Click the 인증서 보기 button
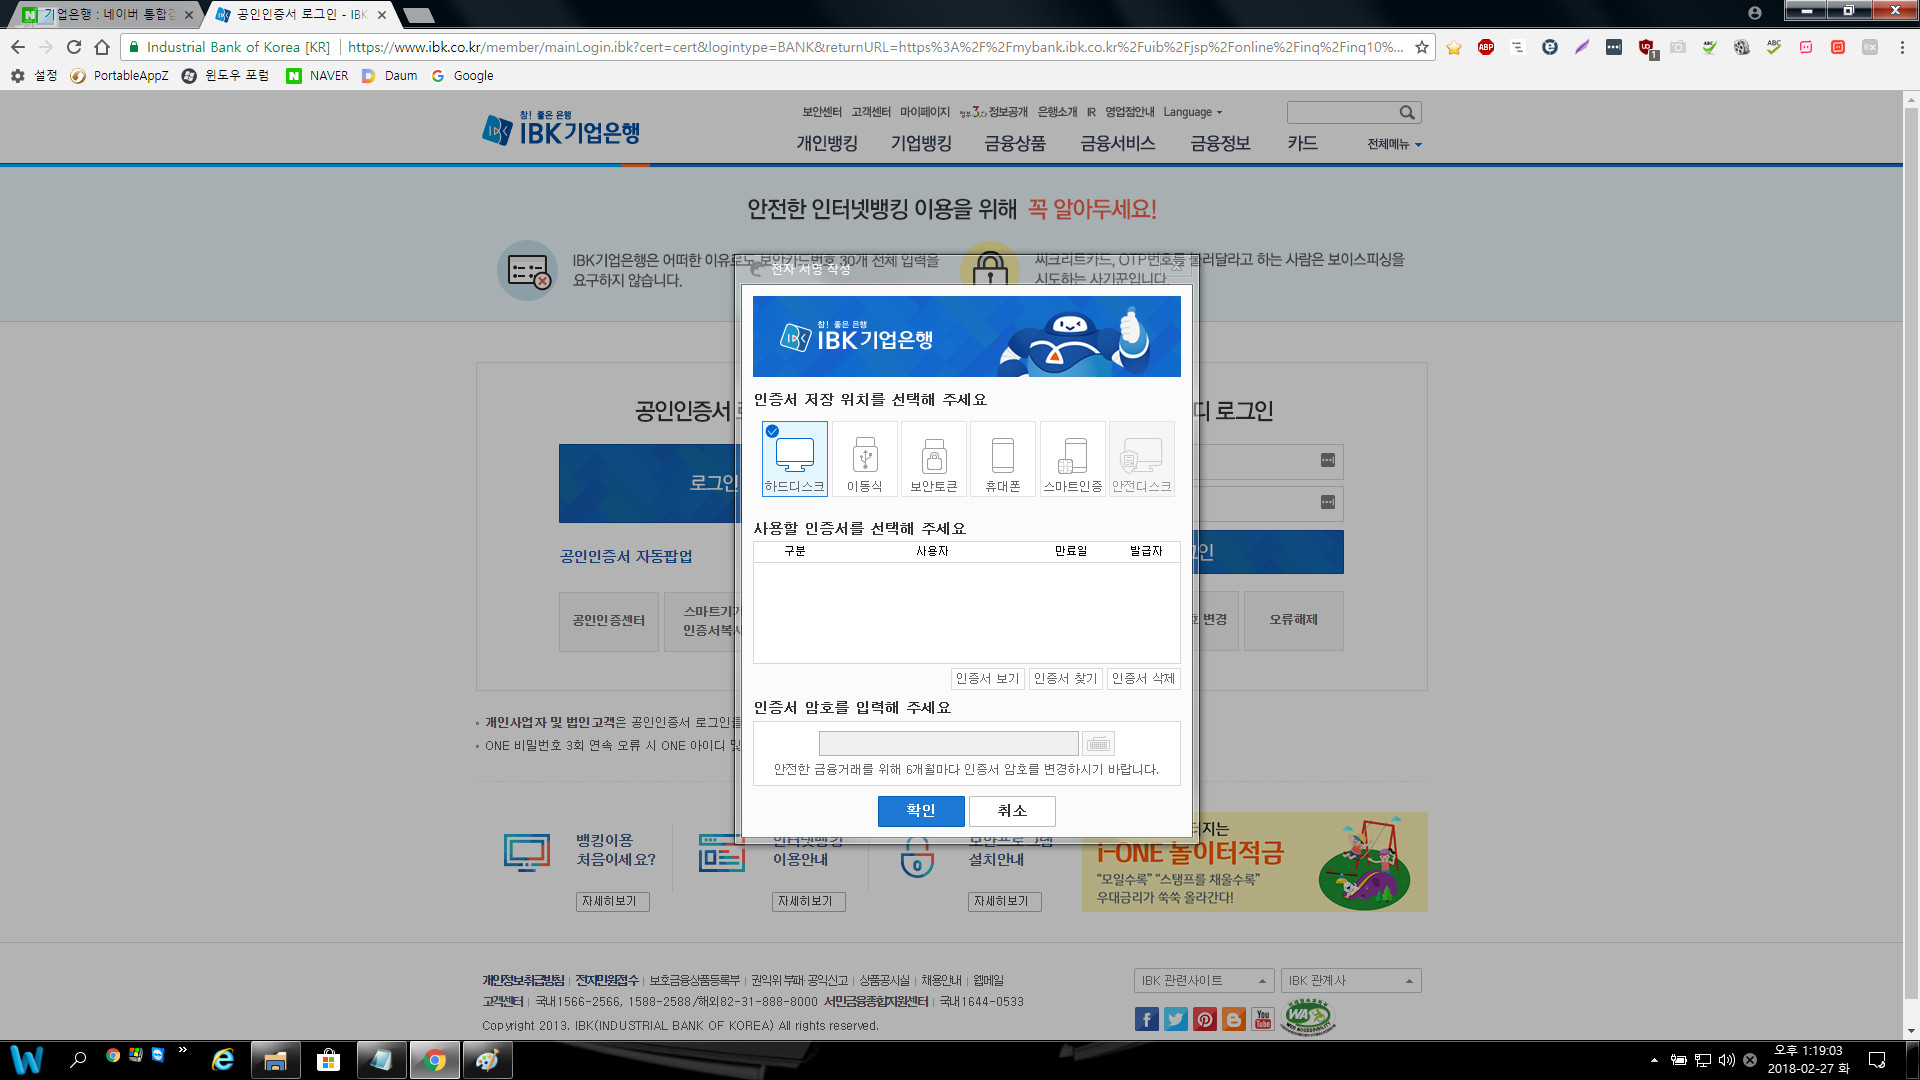Image resolution: width=1920 pixels, height=1080 pixels. point(987,679)
